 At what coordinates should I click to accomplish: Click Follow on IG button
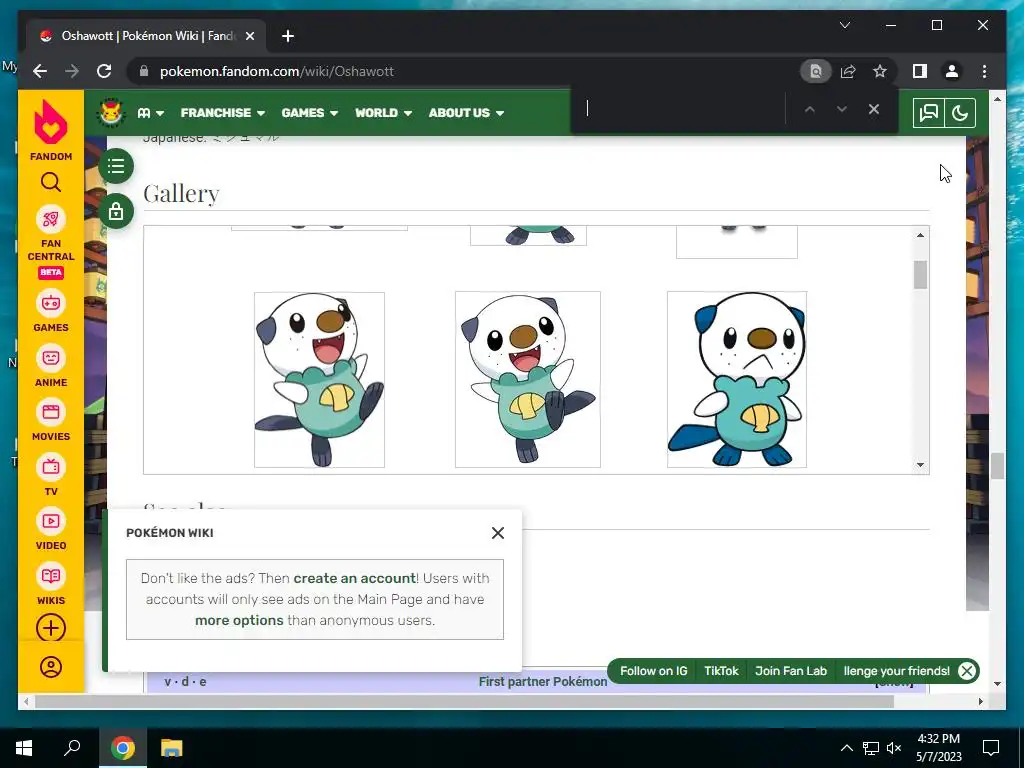[653, 671]
